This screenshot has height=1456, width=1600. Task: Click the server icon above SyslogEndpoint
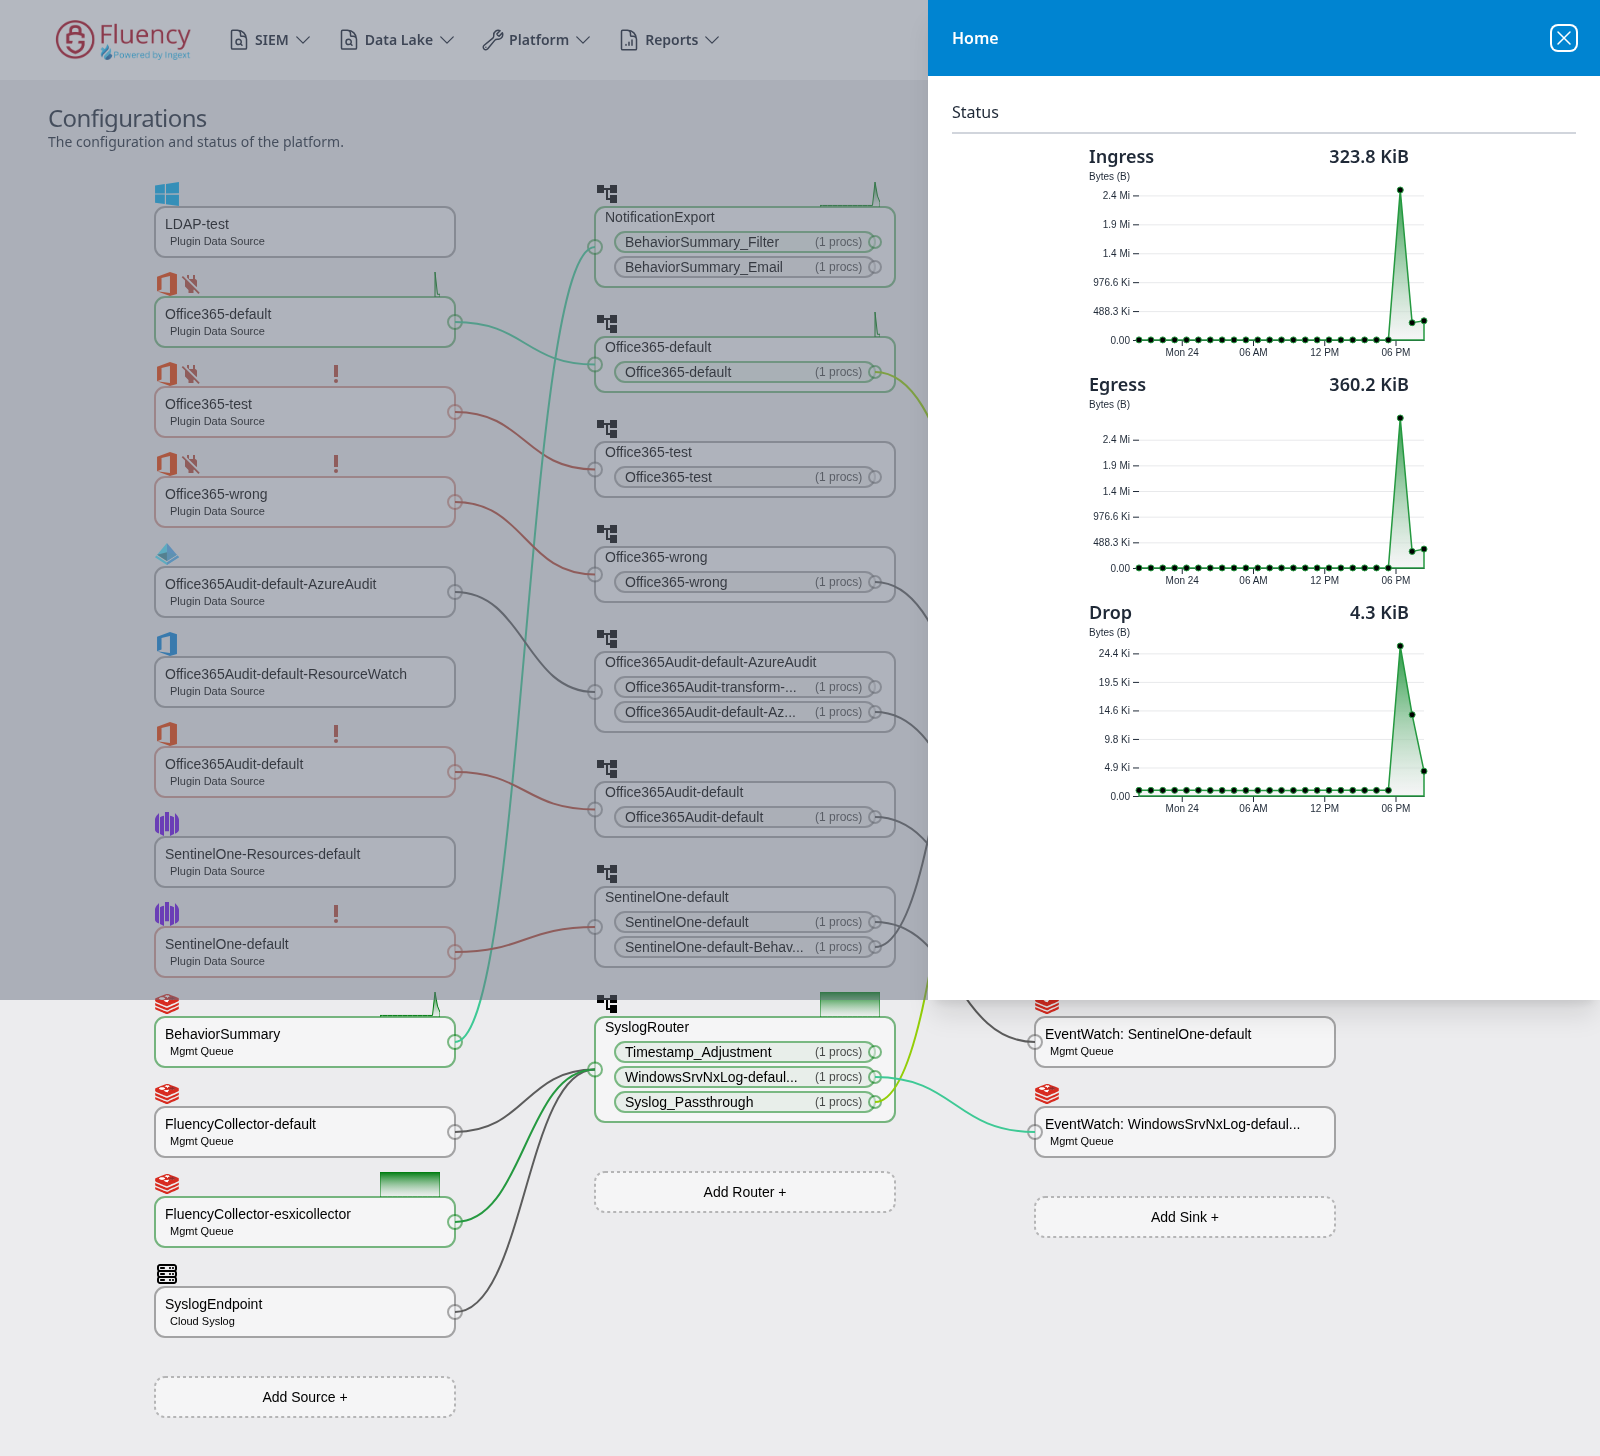click(x=167, y=1274)
